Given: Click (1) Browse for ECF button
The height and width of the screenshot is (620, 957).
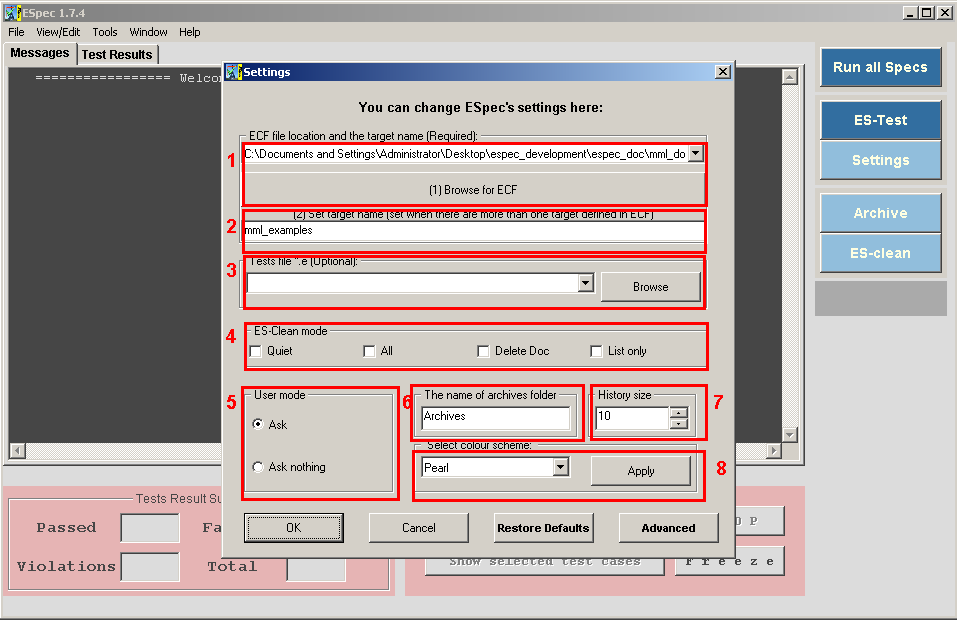Looking at the screenshot, I should 474,190.
